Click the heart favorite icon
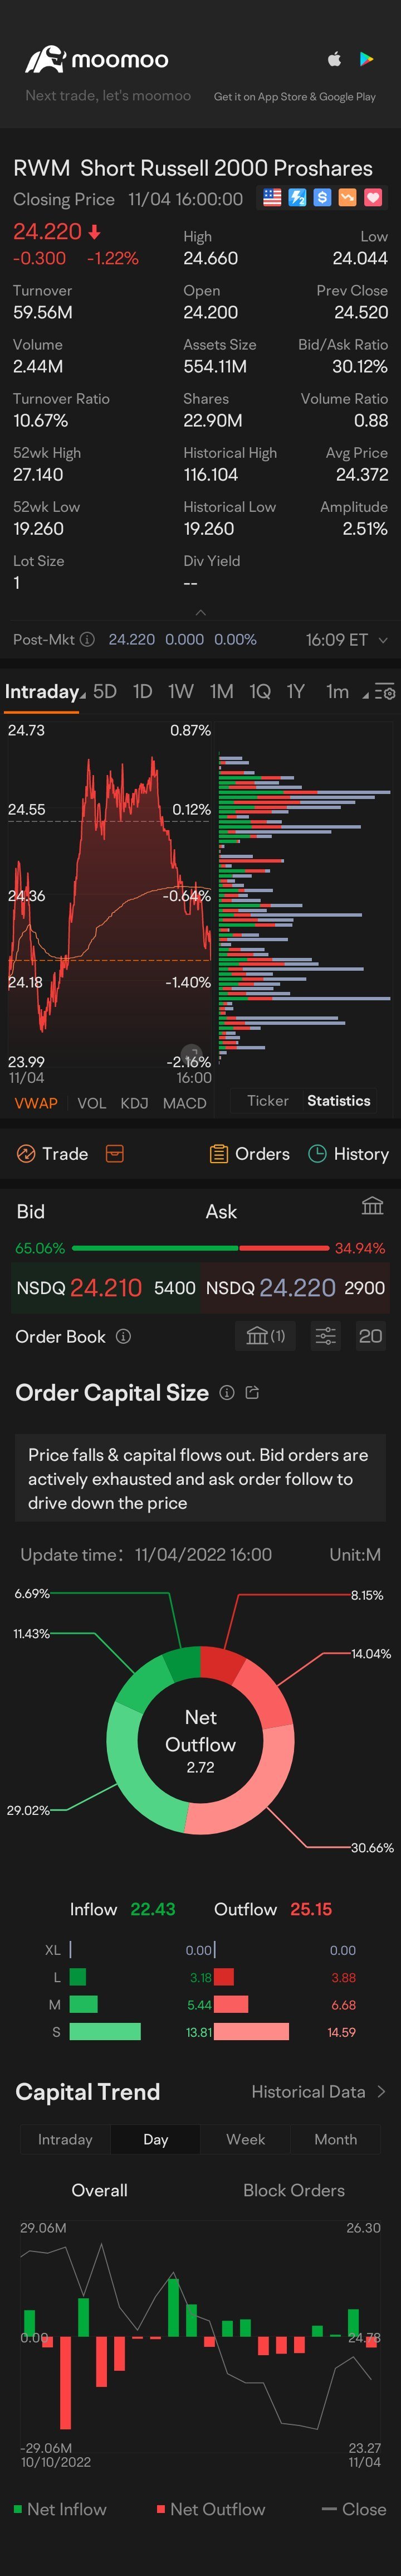 [373, 198]
